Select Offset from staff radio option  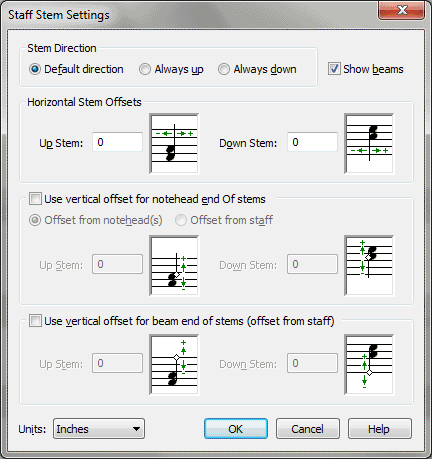pos(181,220)
